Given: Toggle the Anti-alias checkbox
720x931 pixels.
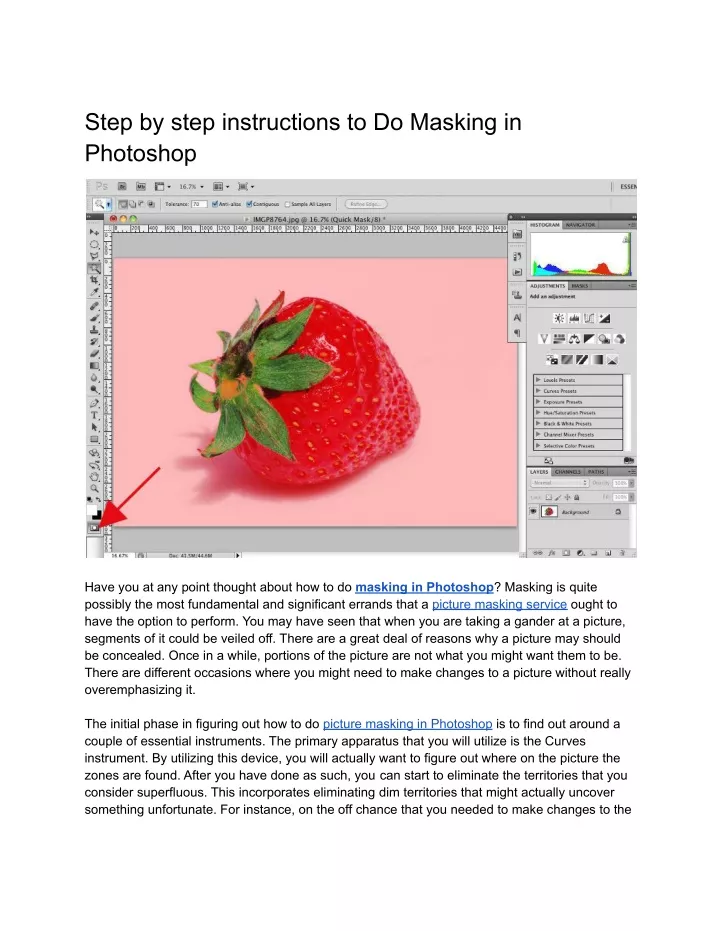Looking at the screenshot, I should pos(215,204).
